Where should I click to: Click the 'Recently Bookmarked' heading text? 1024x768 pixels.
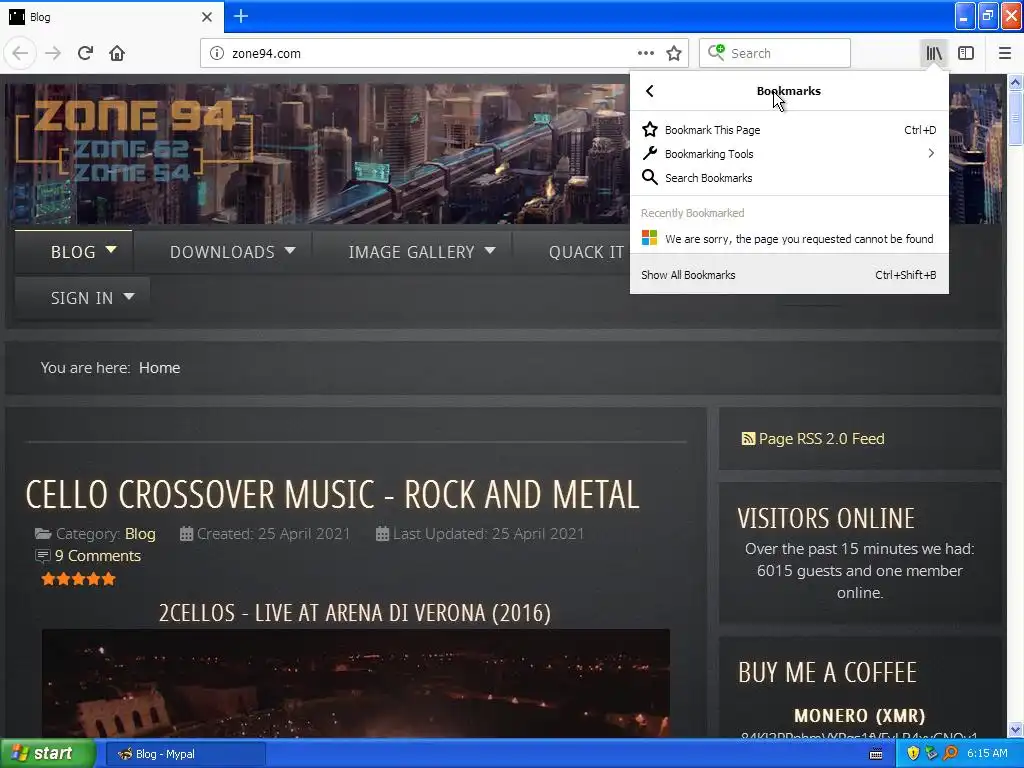coord(692,213)
